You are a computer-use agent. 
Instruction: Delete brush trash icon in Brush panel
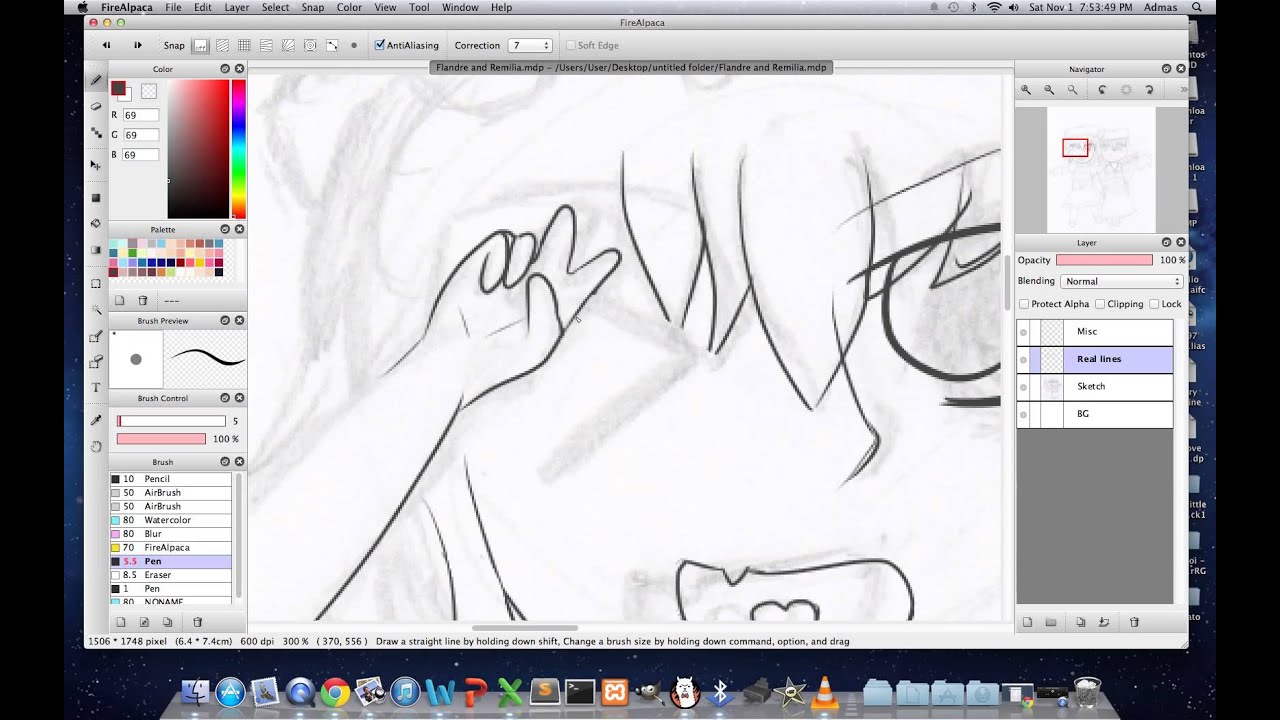point(197,622)
